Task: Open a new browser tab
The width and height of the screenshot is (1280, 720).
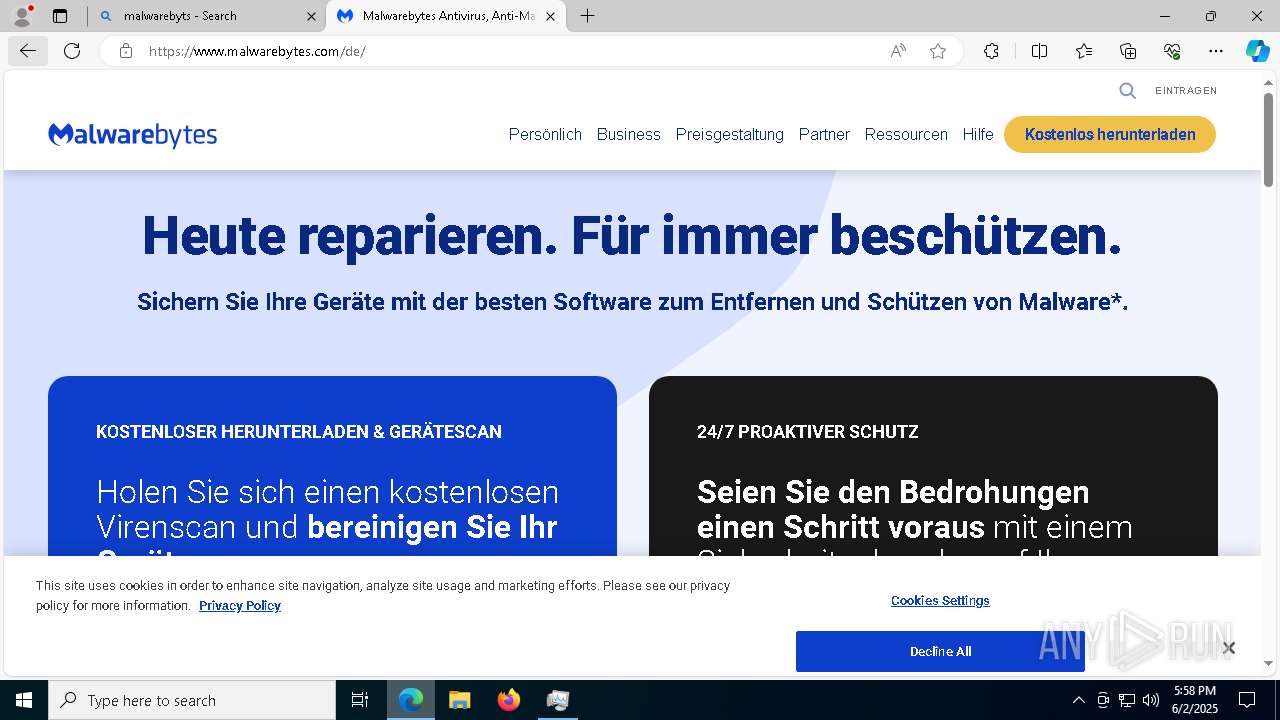Action: click(x=588, y=16)
